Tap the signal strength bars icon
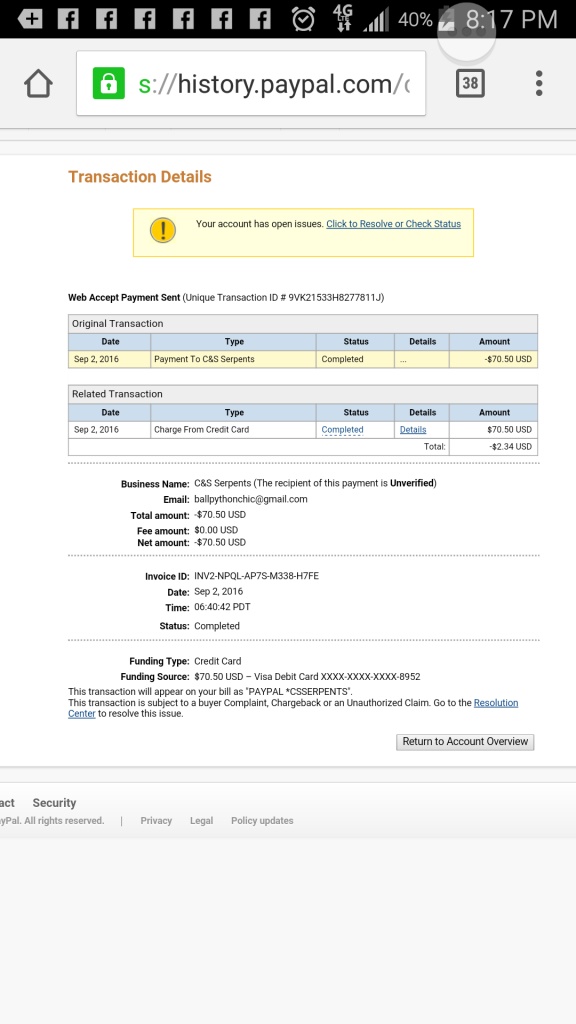Screen dimensions: 576x1024 coord(375,20)
